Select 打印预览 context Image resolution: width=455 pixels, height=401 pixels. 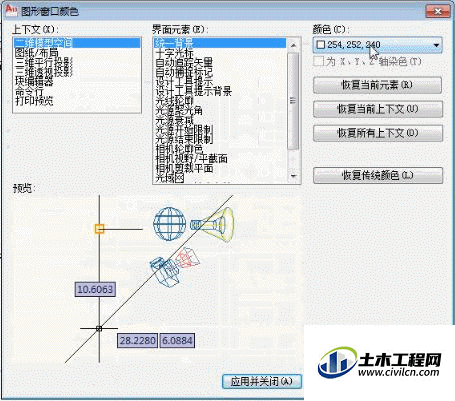point(77,100)
